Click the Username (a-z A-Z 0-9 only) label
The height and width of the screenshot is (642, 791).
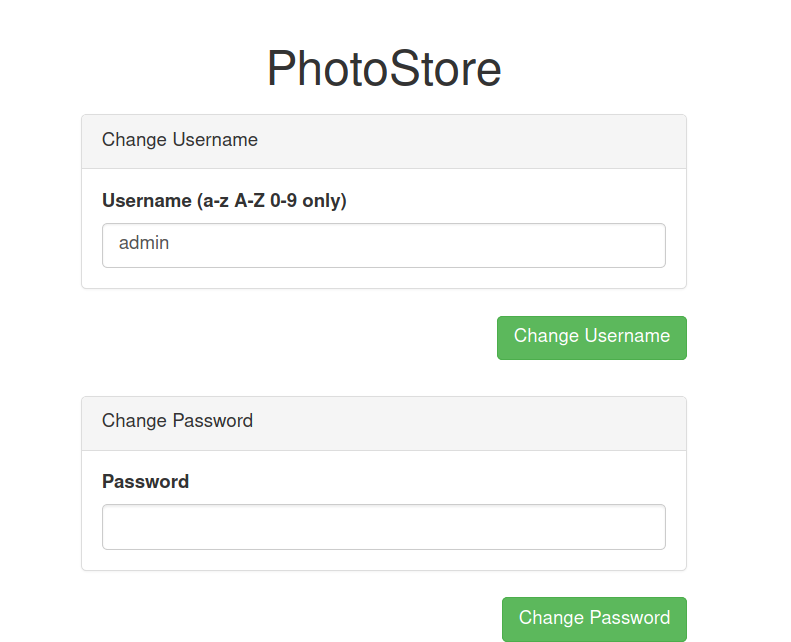click(x=224, y=201)
